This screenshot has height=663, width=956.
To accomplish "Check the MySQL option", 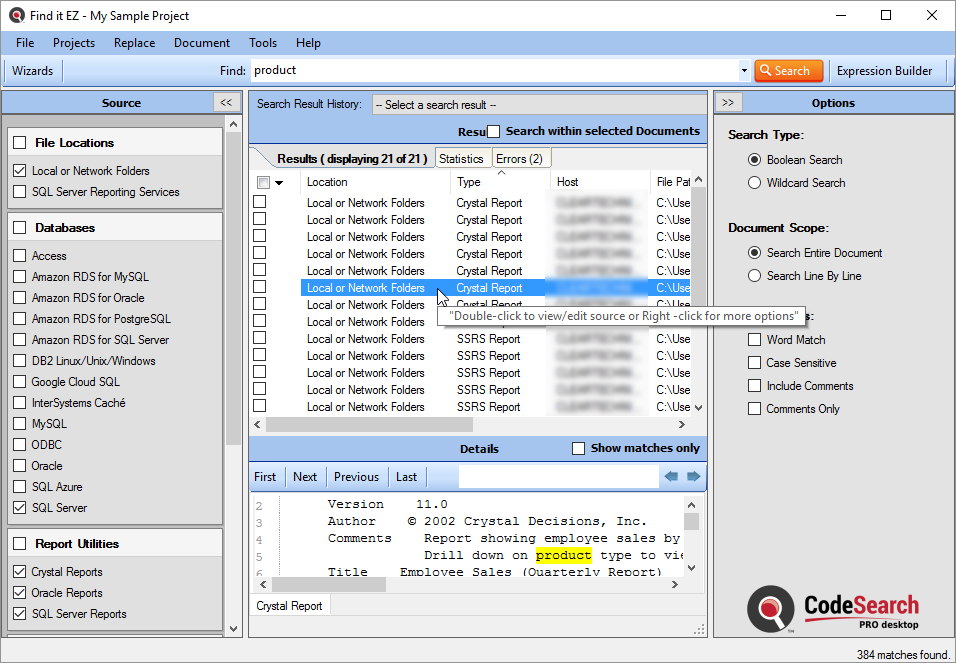I will pyautogui.click(x=20, y=423).
